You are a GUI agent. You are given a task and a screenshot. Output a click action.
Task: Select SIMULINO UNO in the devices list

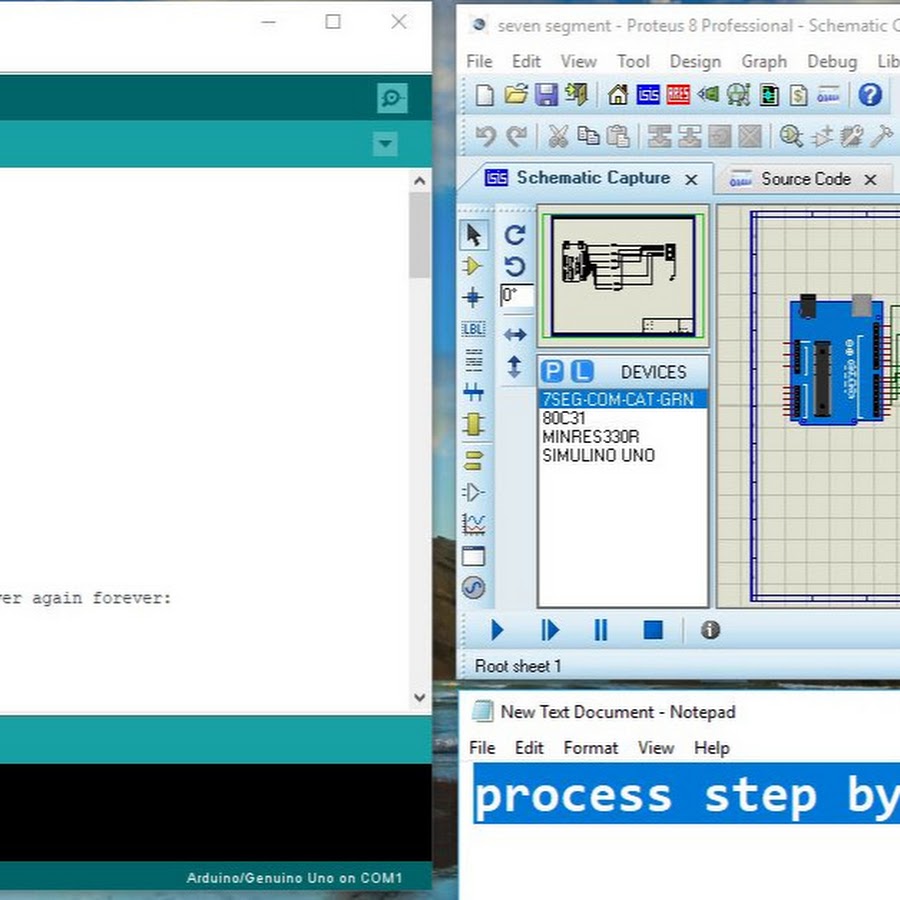[623, 455]
